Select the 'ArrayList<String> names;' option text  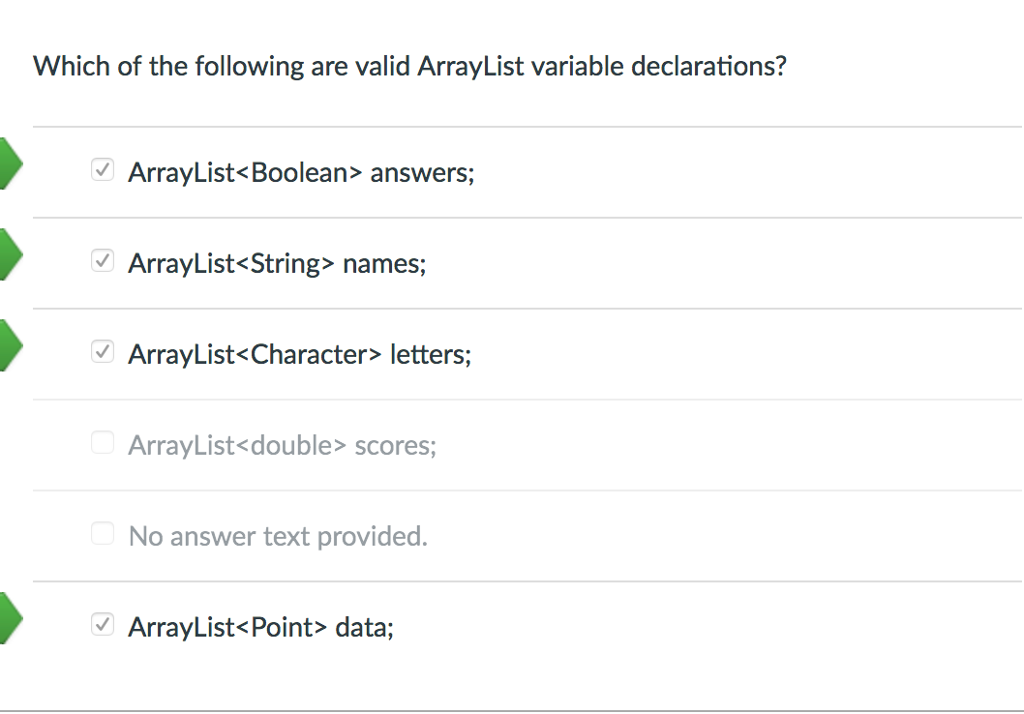click(x=277, y=264)
